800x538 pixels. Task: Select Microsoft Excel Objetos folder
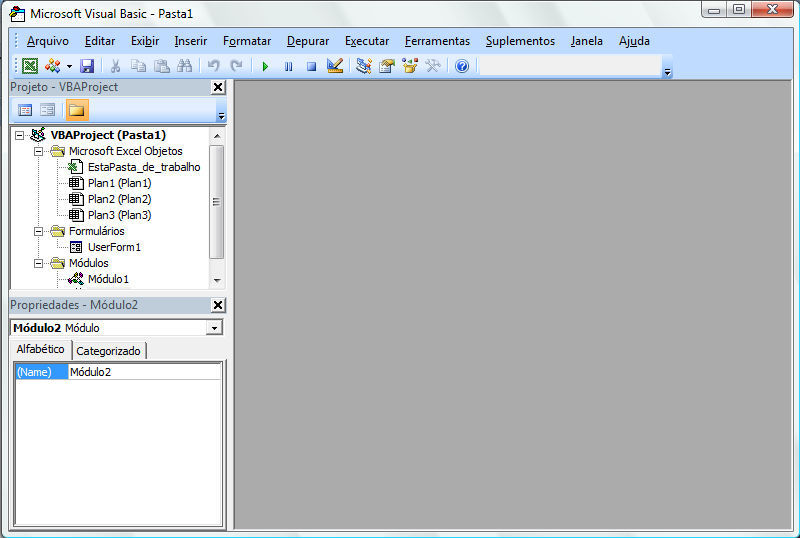coord(126,151)
